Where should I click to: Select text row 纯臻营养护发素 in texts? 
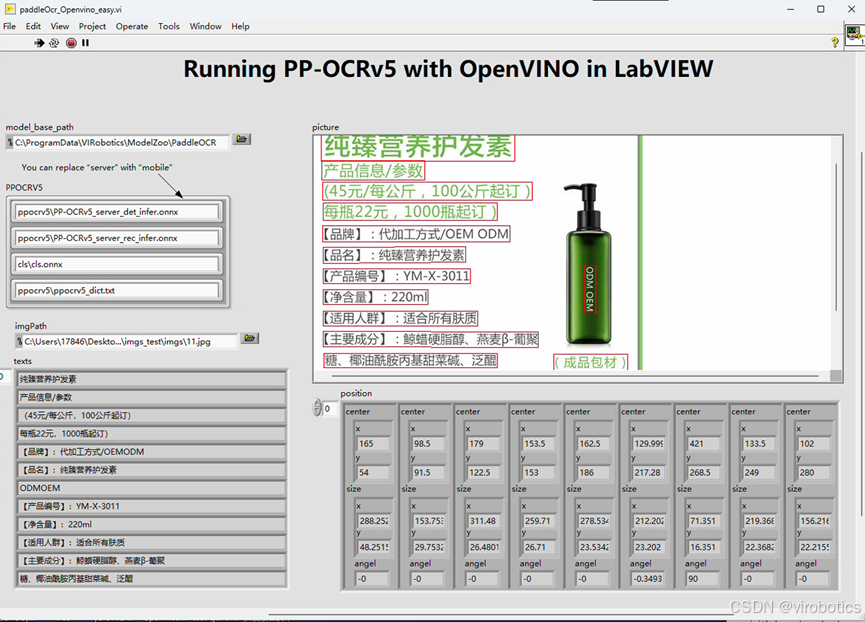point(152,379)
